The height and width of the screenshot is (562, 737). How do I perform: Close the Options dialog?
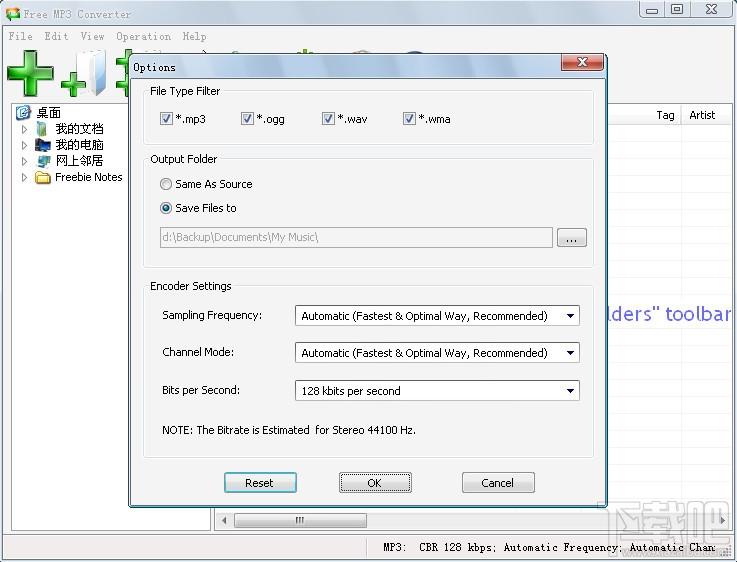tap(582, 62)
